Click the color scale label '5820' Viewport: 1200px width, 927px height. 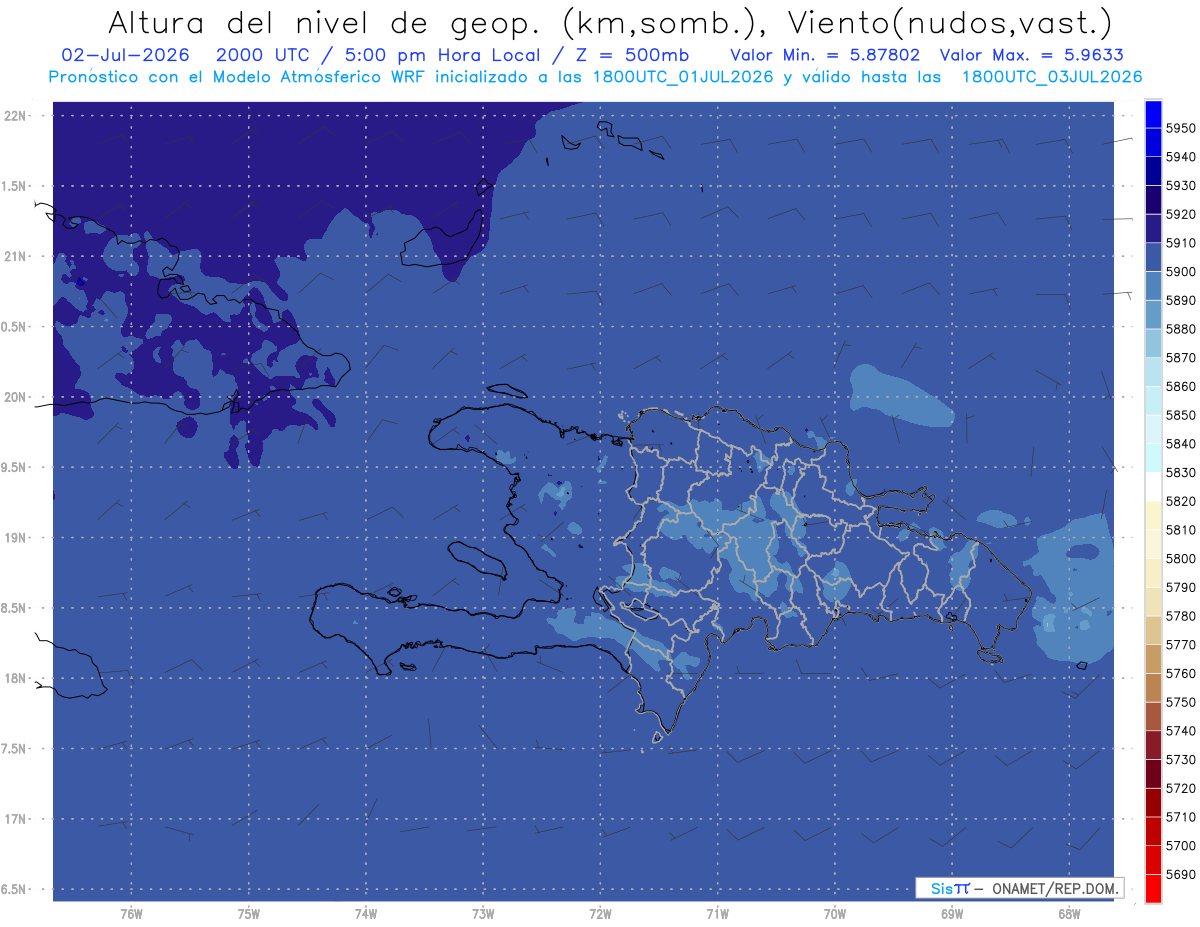click(x=1180, y=501)
